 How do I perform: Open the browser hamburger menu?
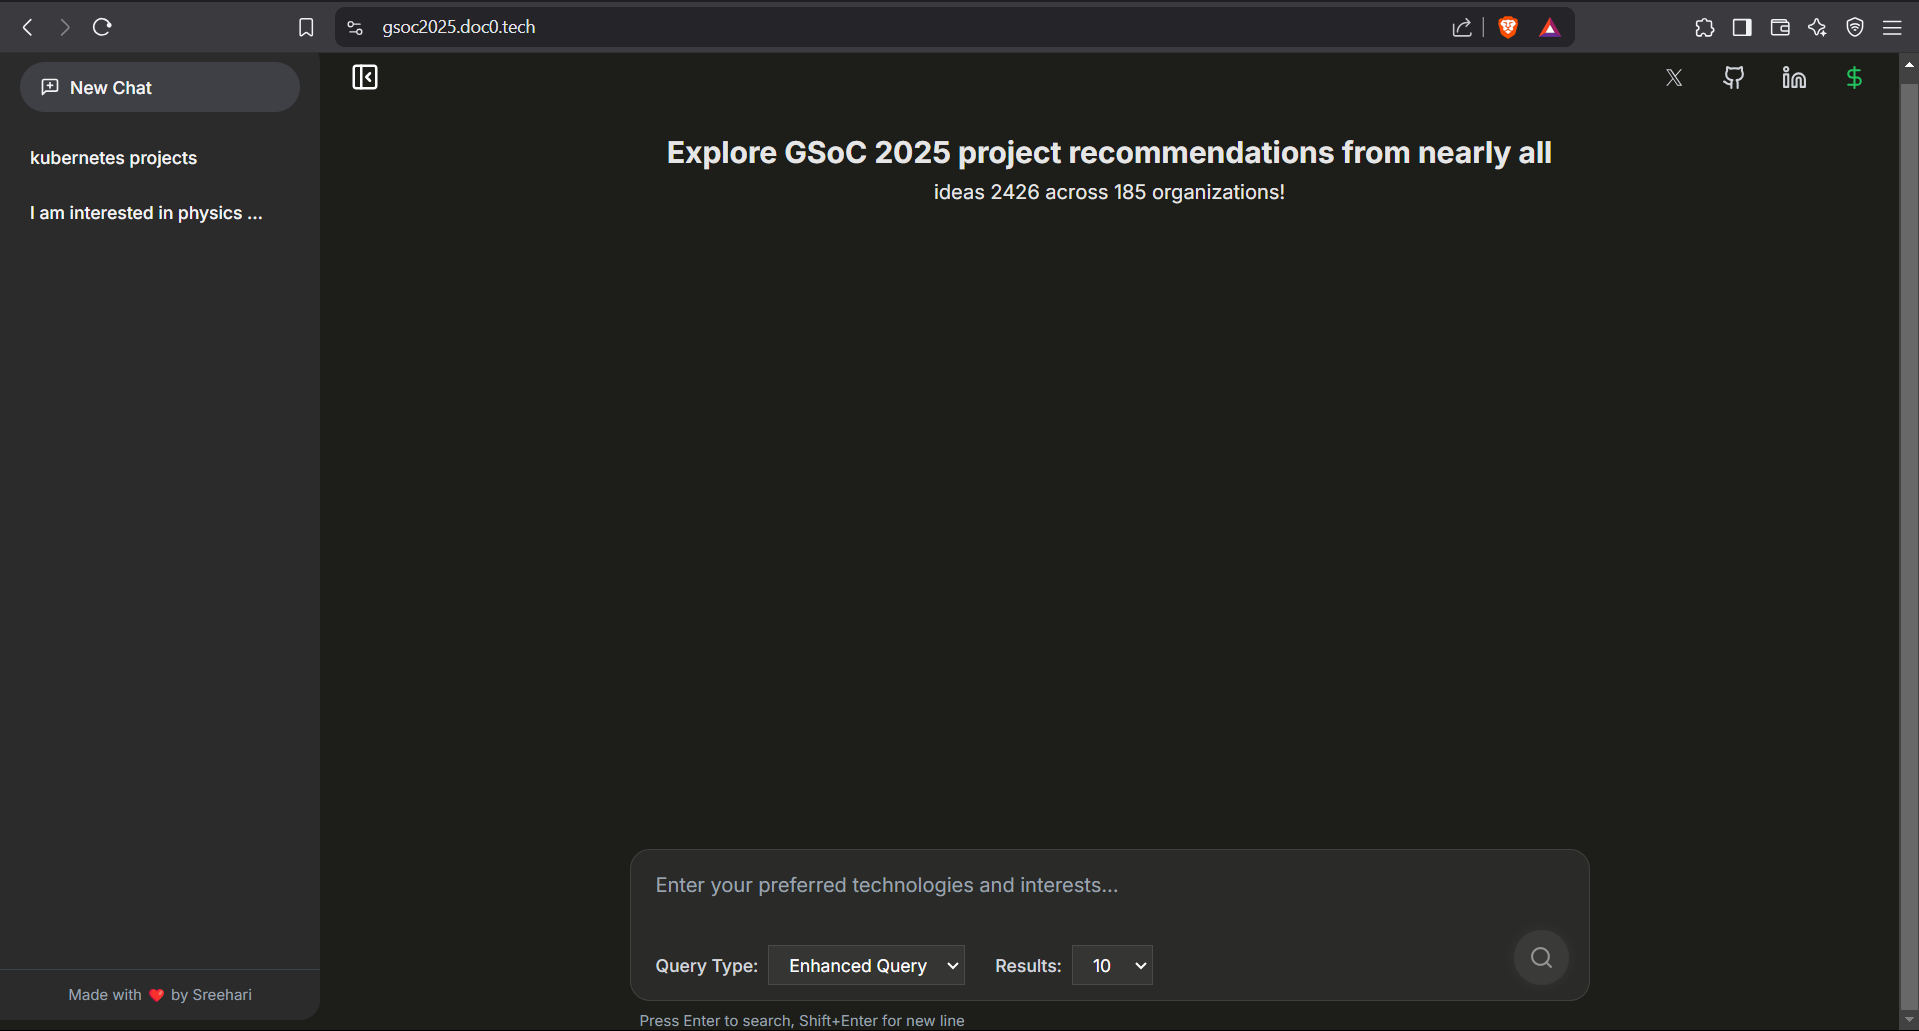point(1892,27)
